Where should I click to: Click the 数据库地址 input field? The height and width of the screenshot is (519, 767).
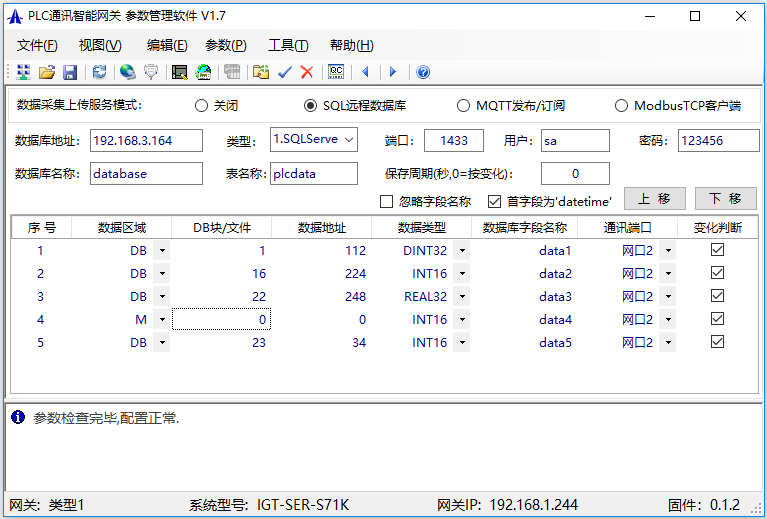[x=146, y=141]
